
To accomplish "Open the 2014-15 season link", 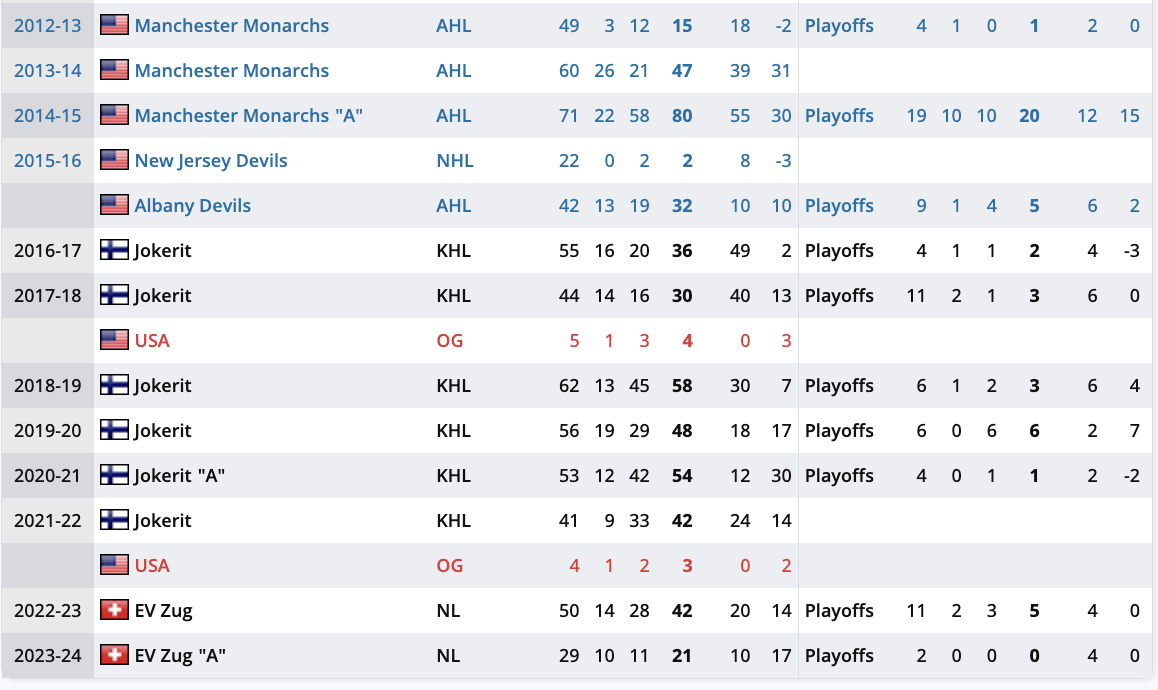I will point(47,116).
